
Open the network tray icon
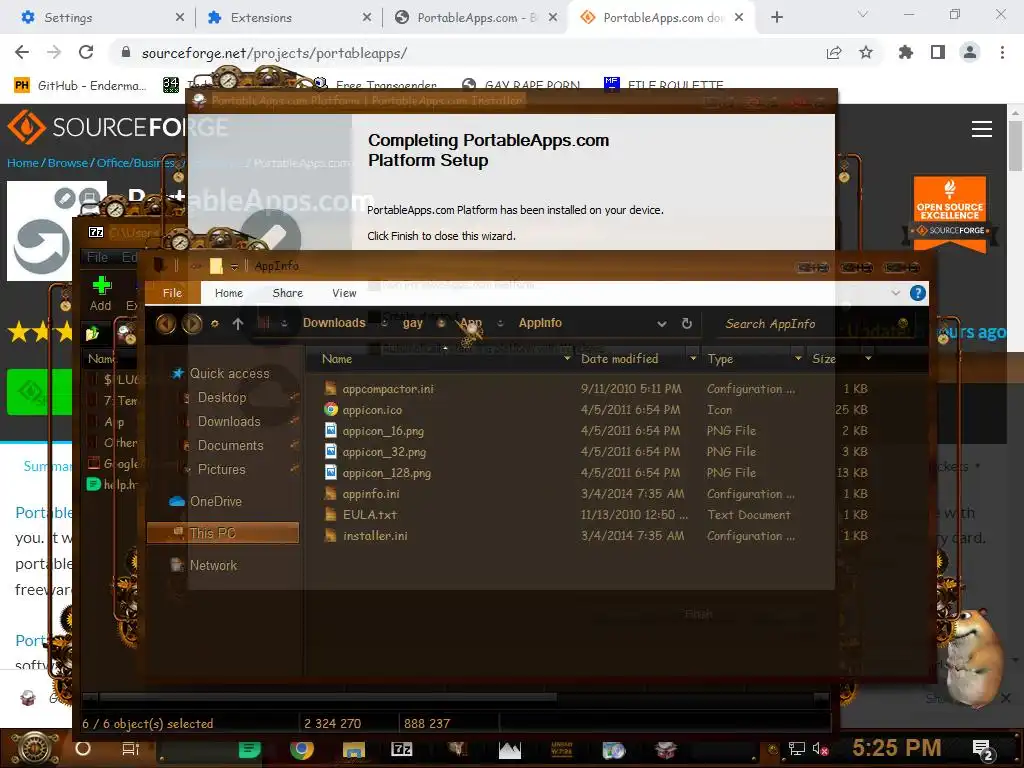[x=797, y=748]
